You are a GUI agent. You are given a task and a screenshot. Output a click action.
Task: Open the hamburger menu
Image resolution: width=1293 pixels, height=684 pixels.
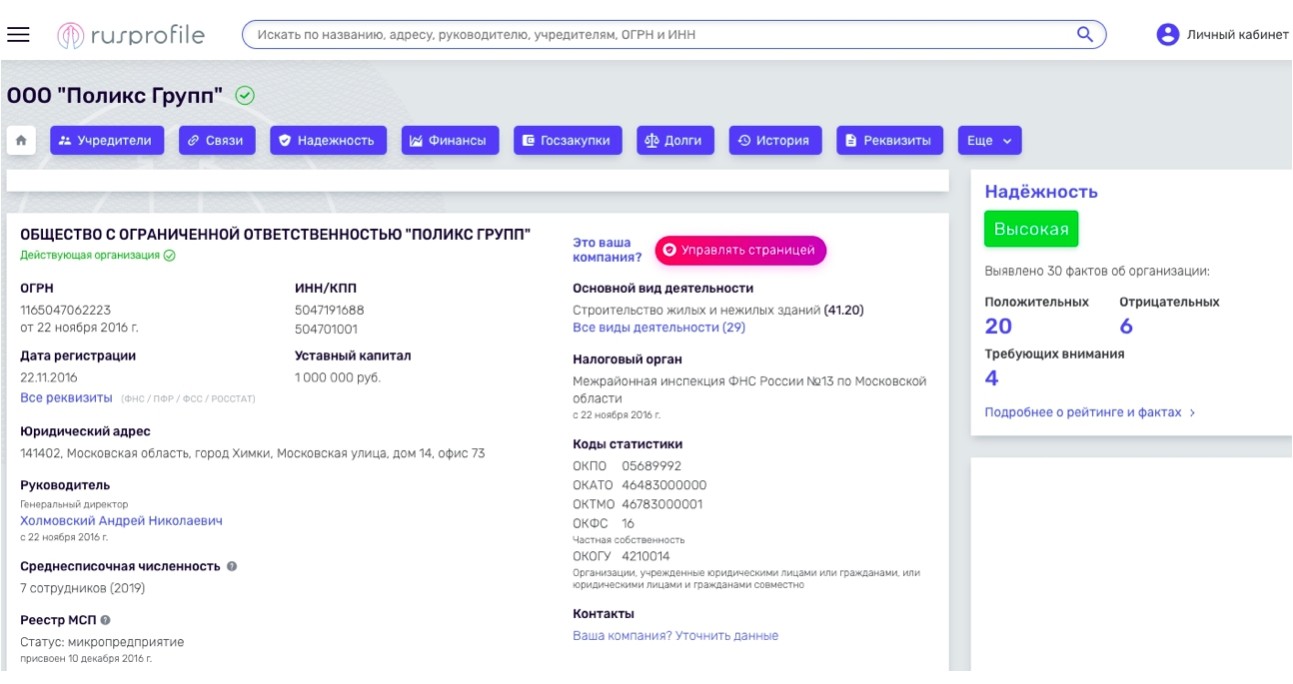[x=18, y=34]
